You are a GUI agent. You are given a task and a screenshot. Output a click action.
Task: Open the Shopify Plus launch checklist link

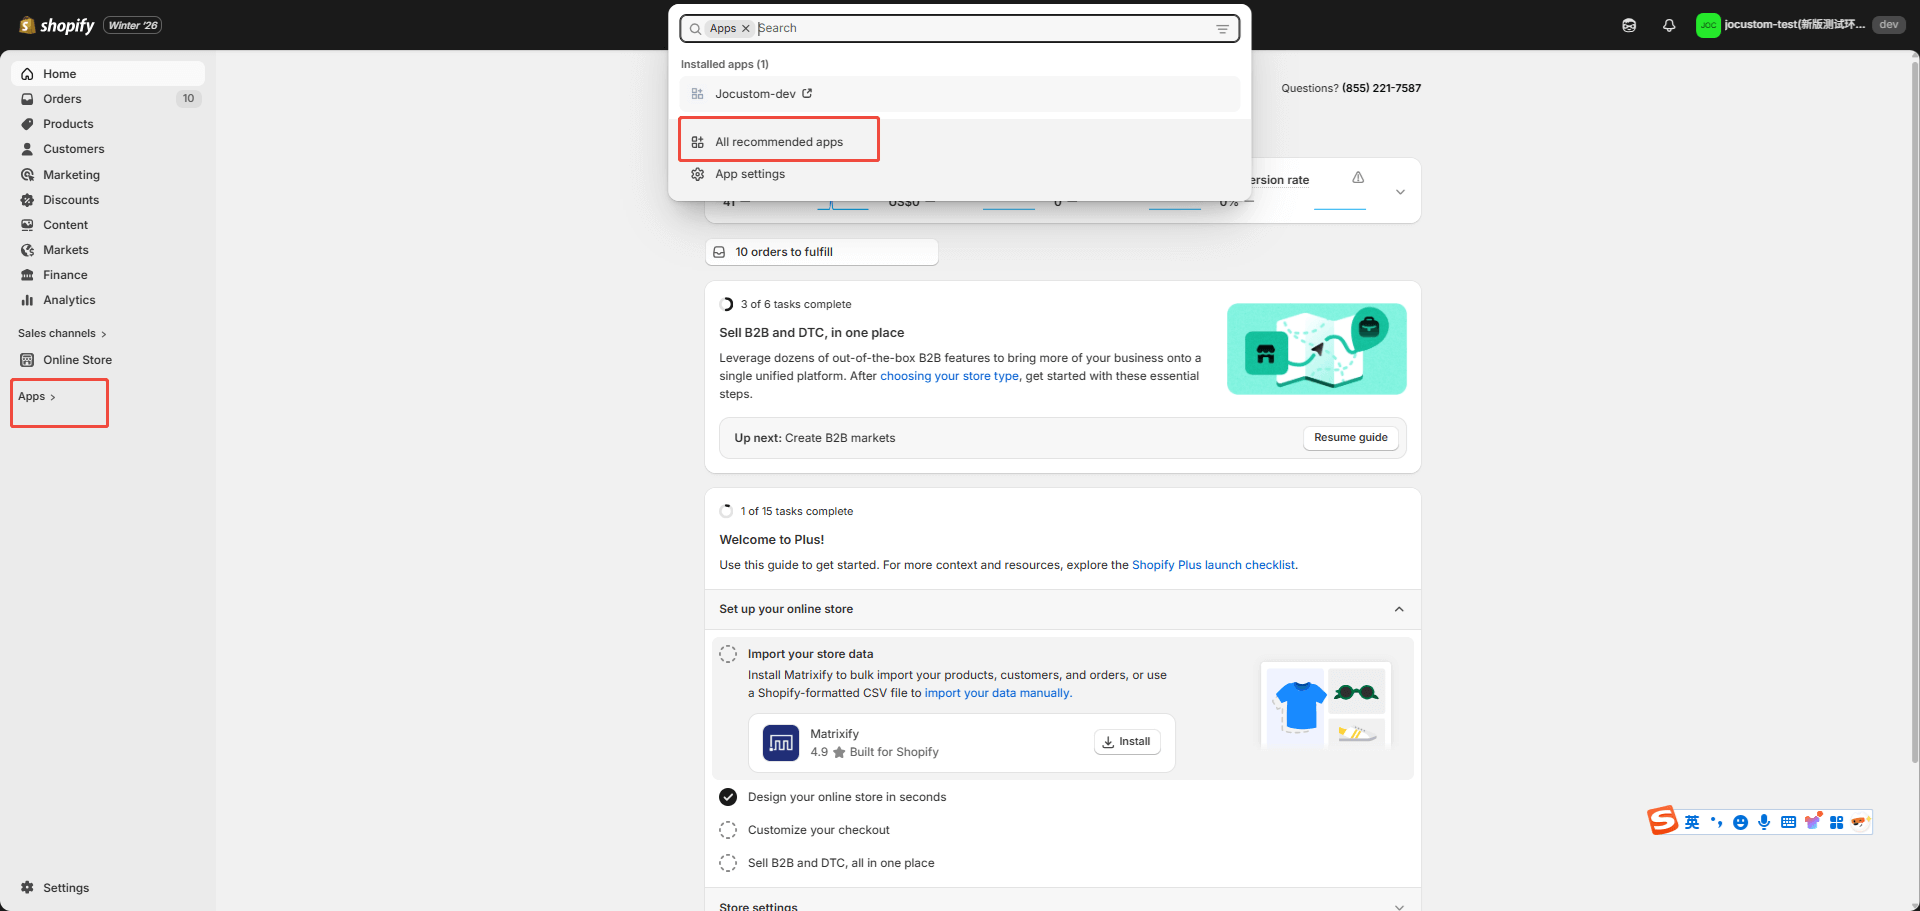pos(1213,565)
